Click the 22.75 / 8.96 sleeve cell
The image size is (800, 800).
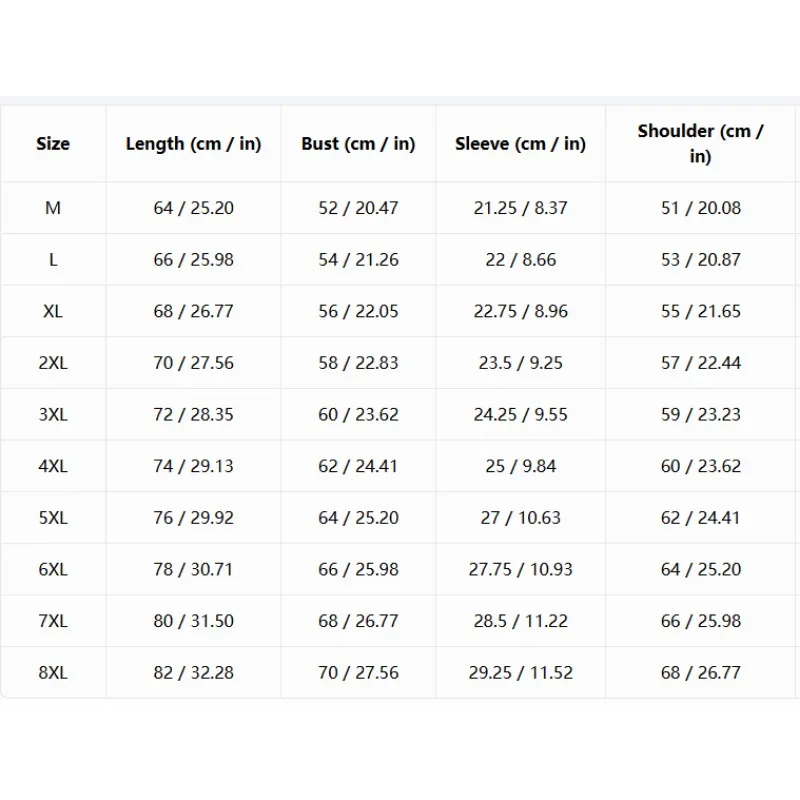[x=520, y=311]
